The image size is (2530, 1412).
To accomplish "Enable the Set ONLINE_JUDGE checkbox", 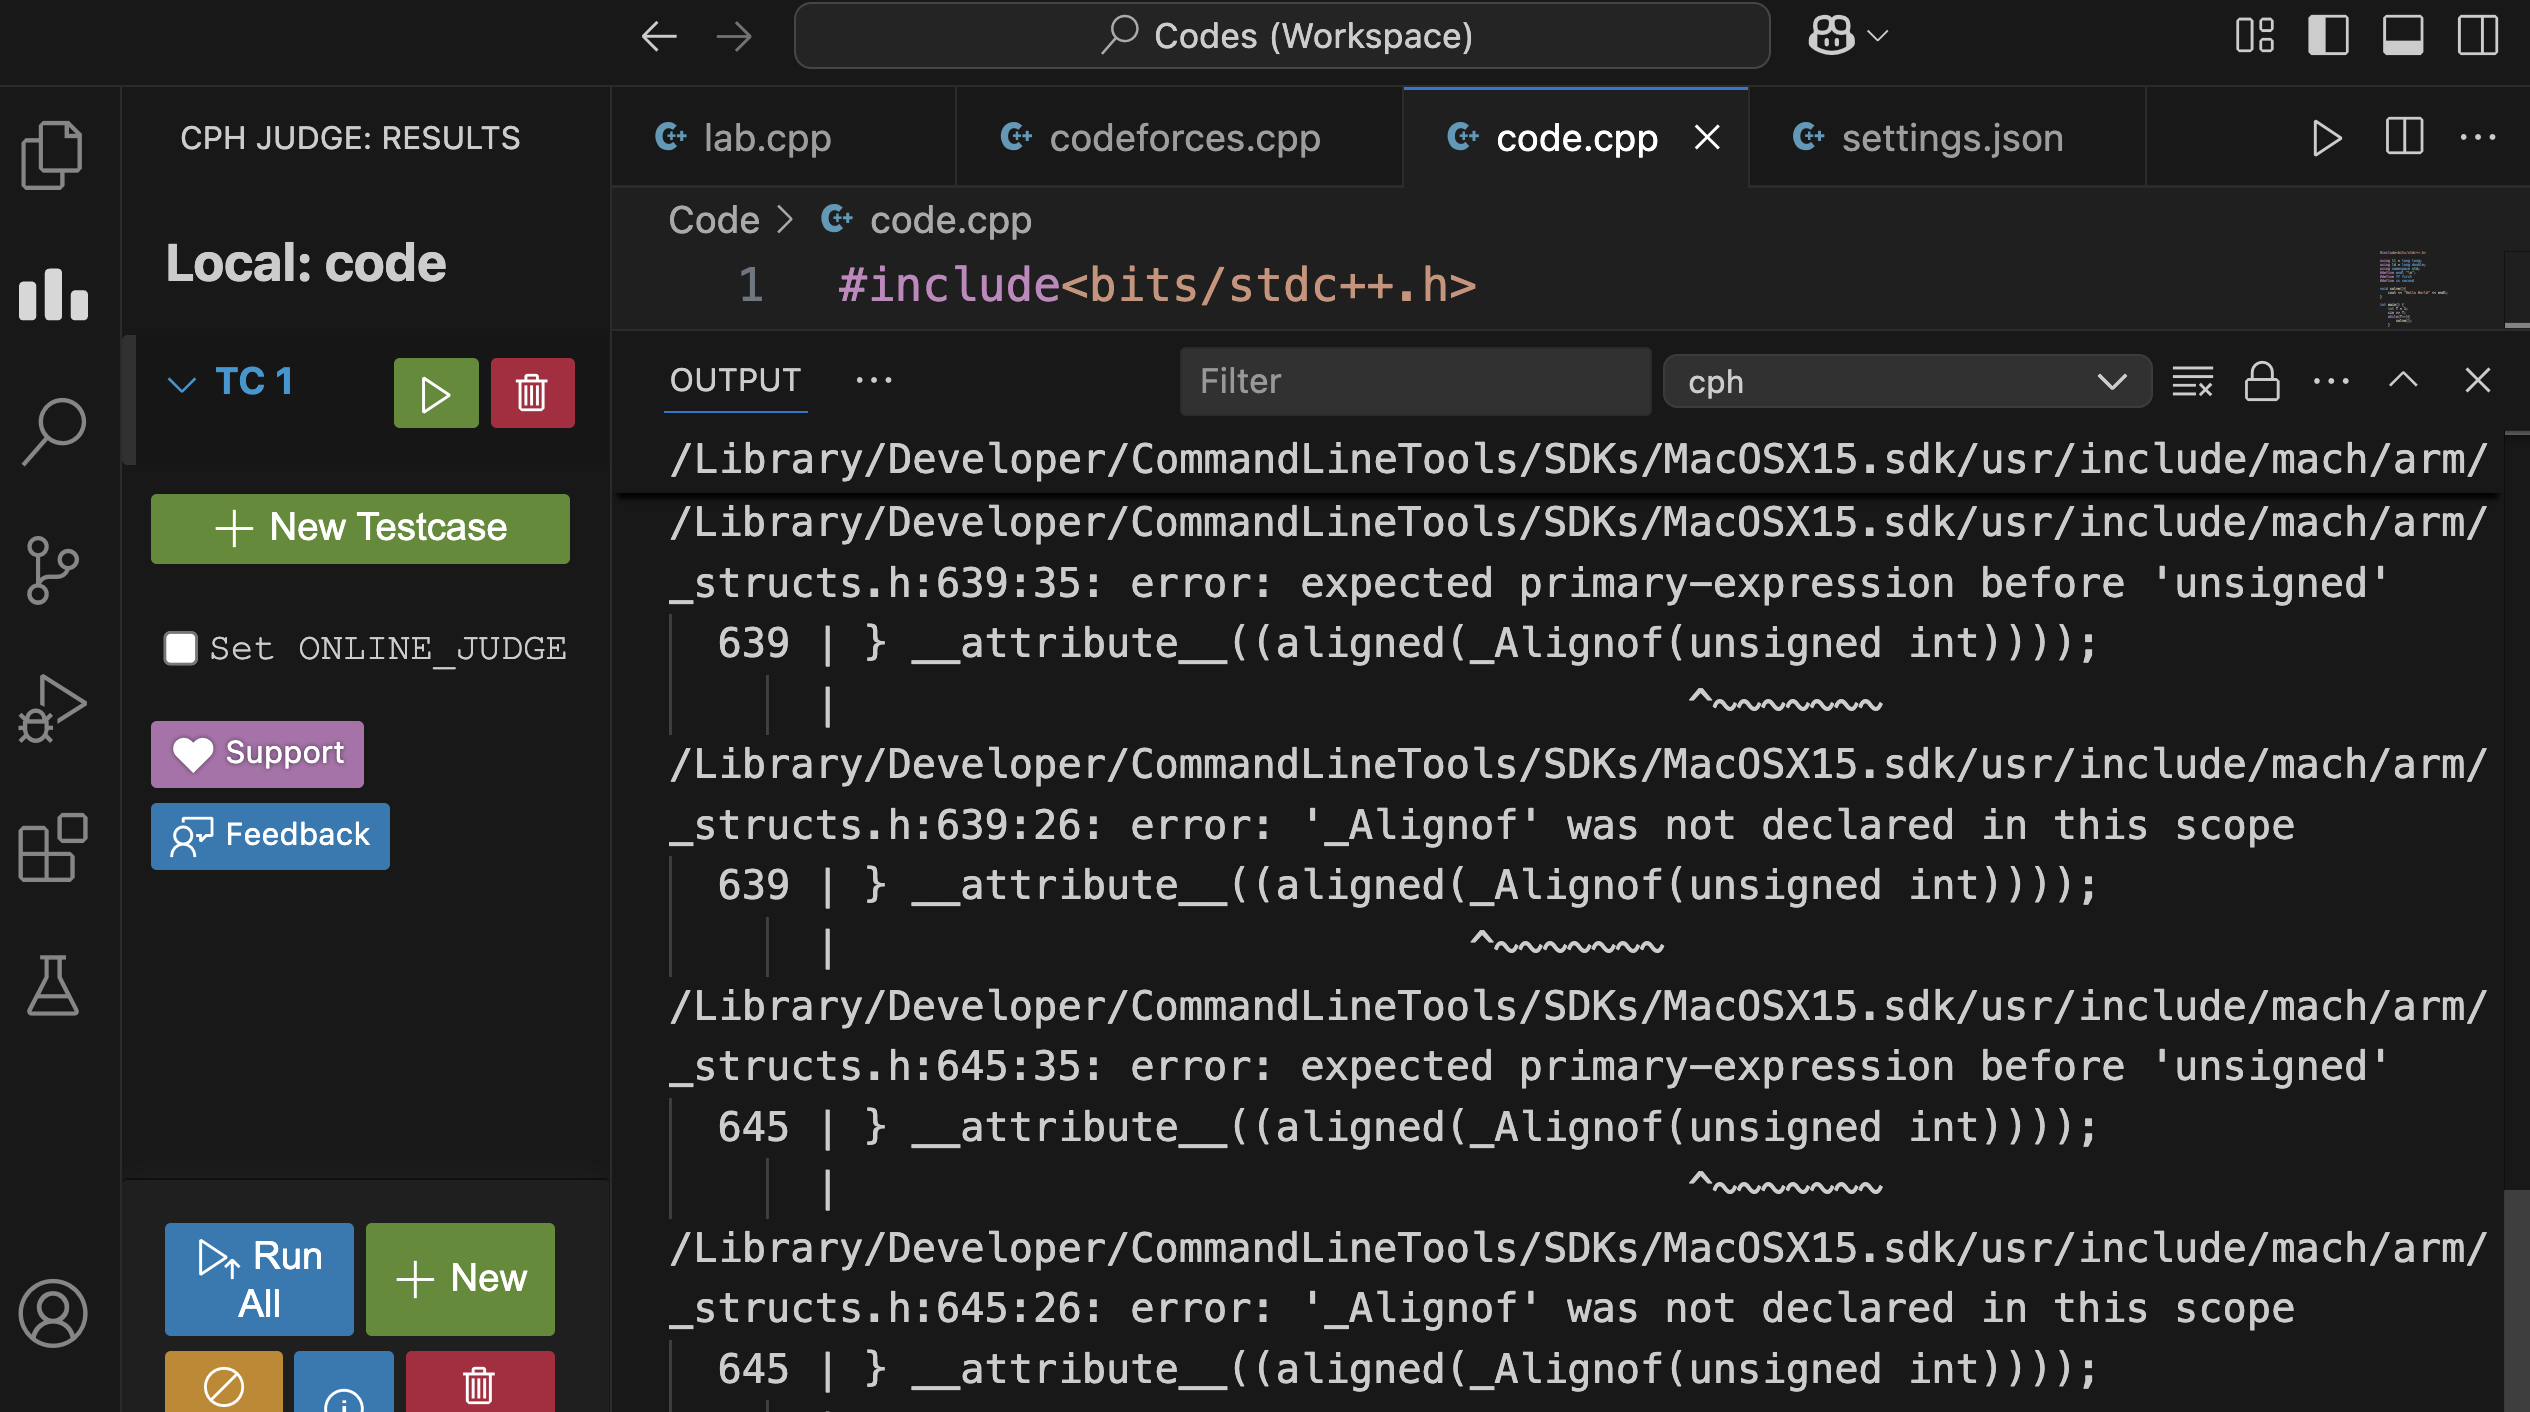I will click(181, 648).
